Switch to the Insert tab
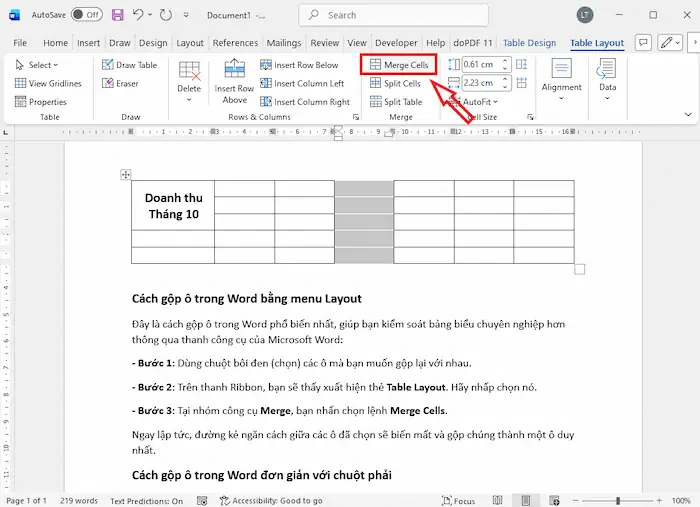Screen dimensions: 700x507 (88, 43)
